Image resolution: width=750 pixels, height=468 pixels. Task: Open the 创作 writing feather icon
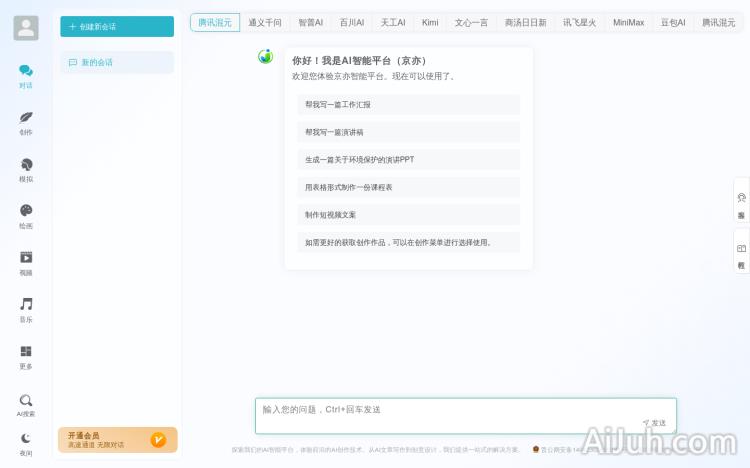point(26,122)
